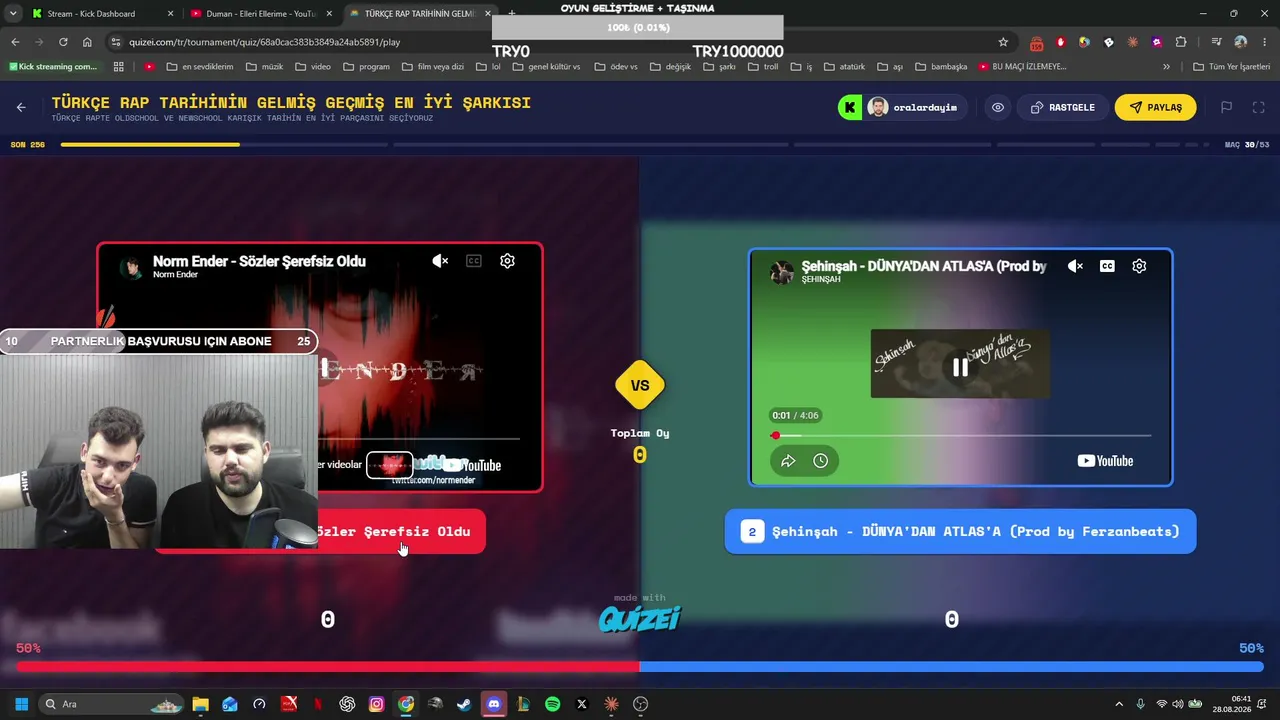Toggle captions on the Norm Ender video

[474, 261]
